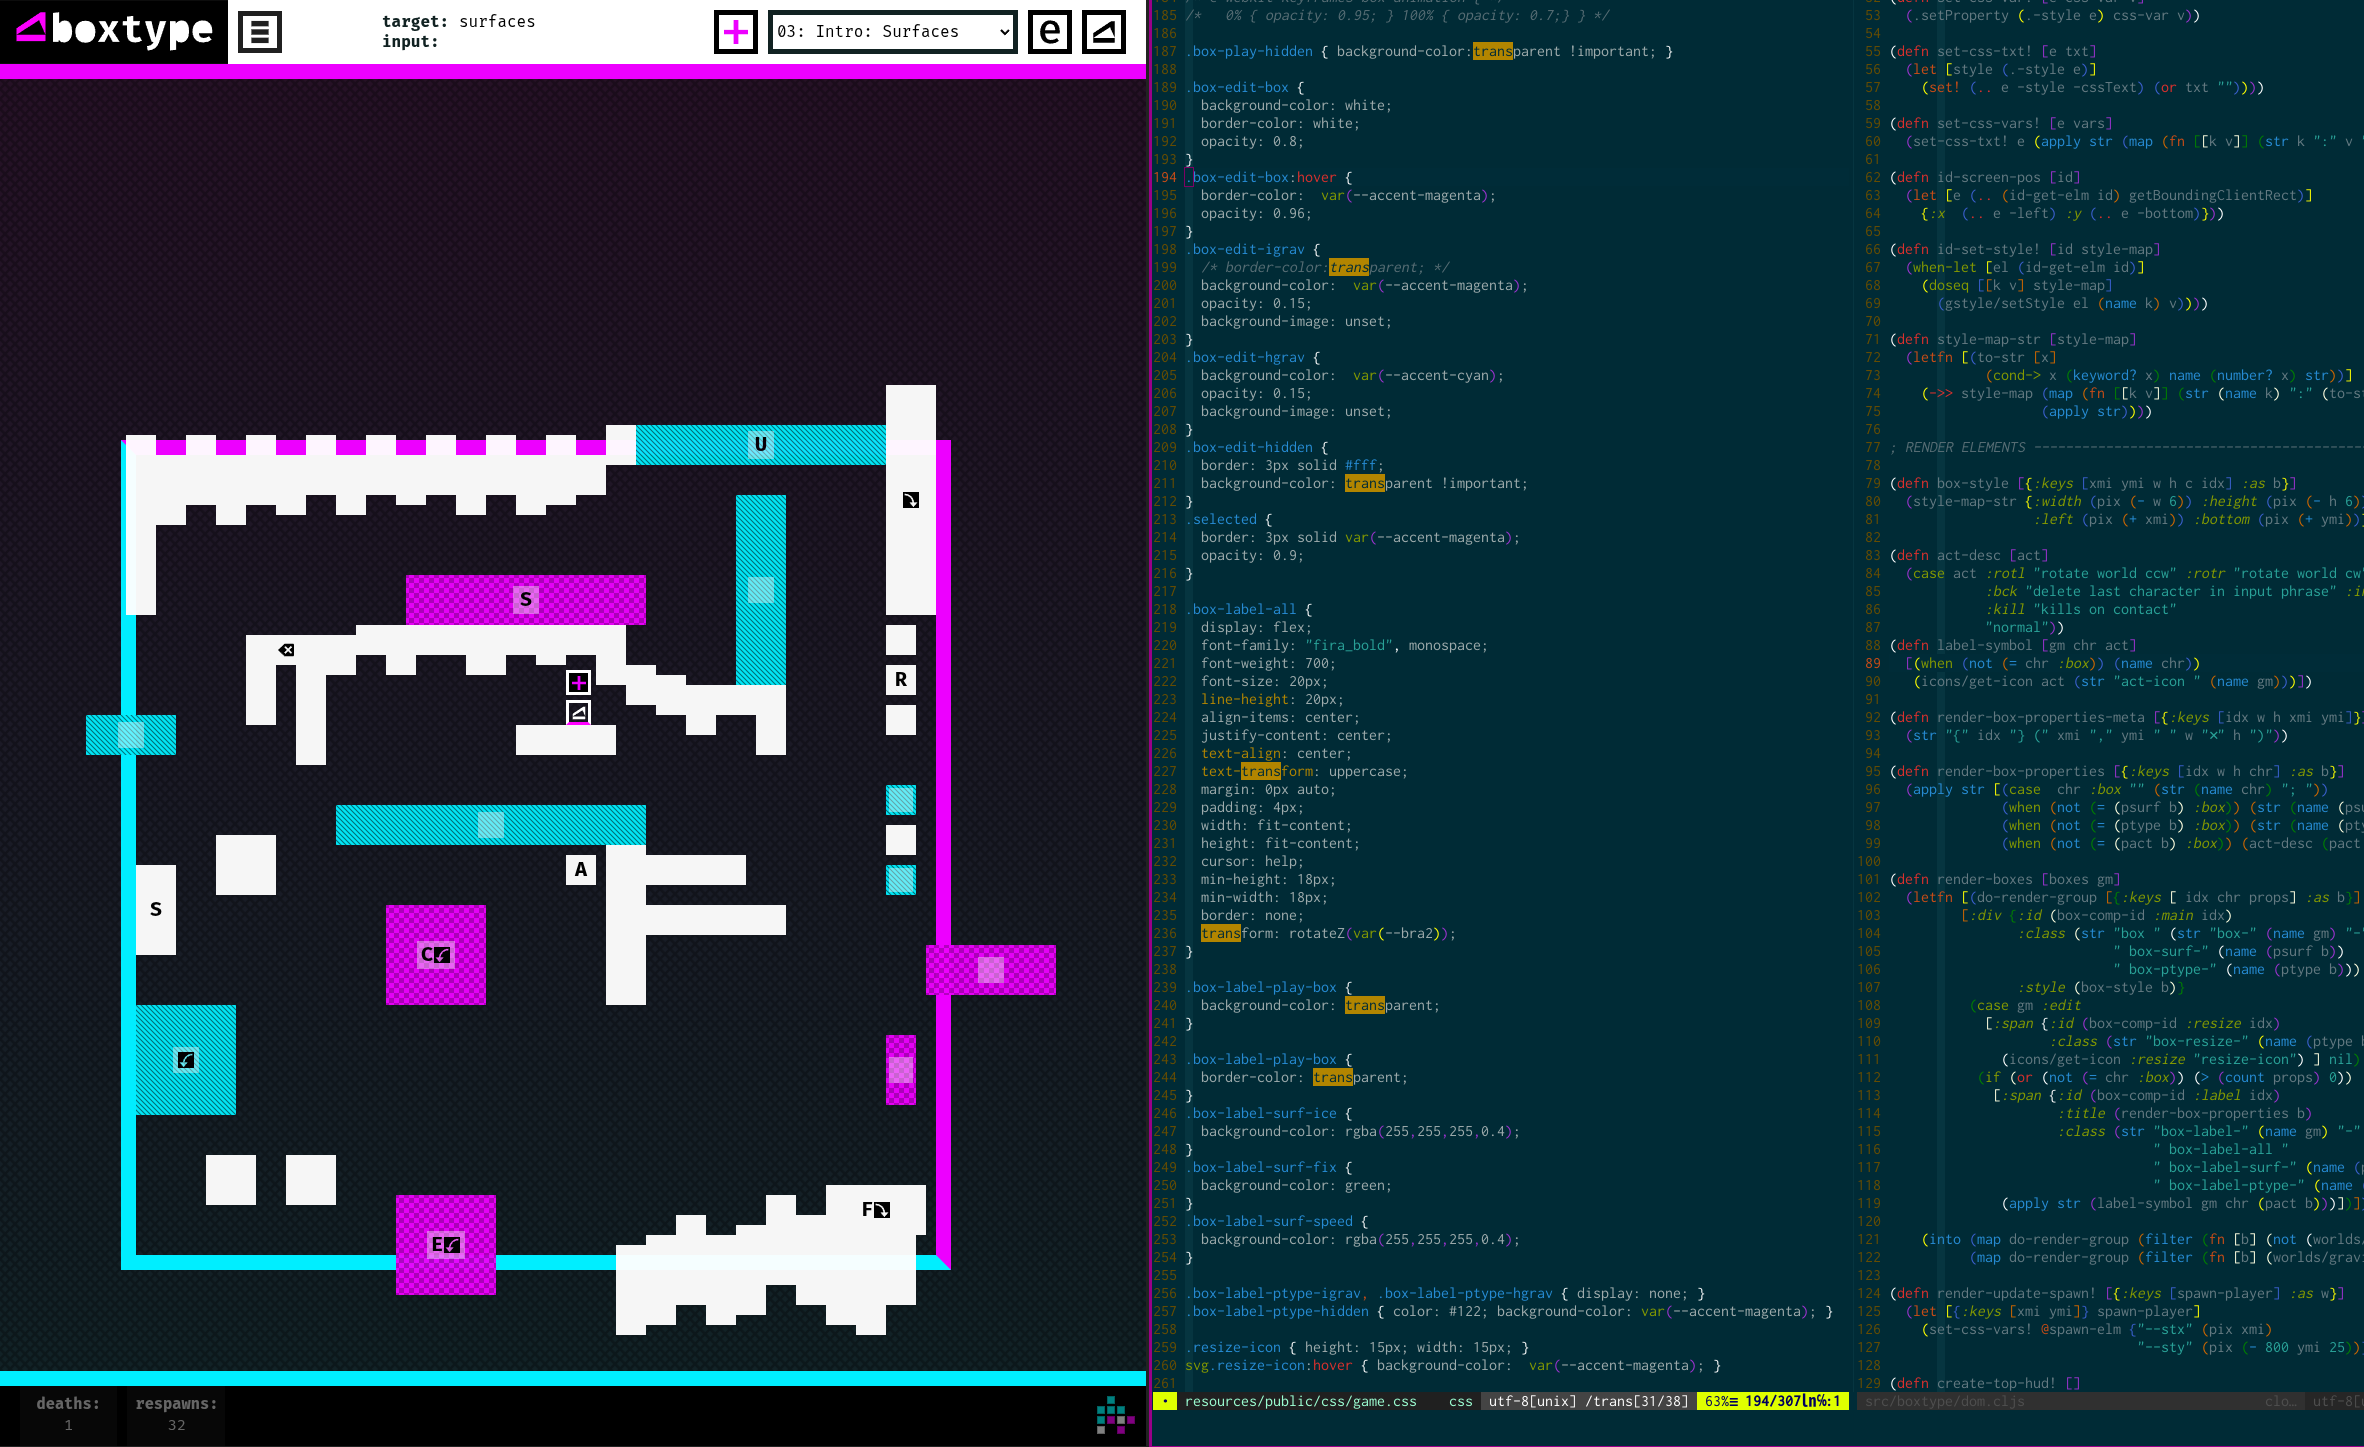
Task: Click upper small cyan box below R
Action: (x=901, y=800)
